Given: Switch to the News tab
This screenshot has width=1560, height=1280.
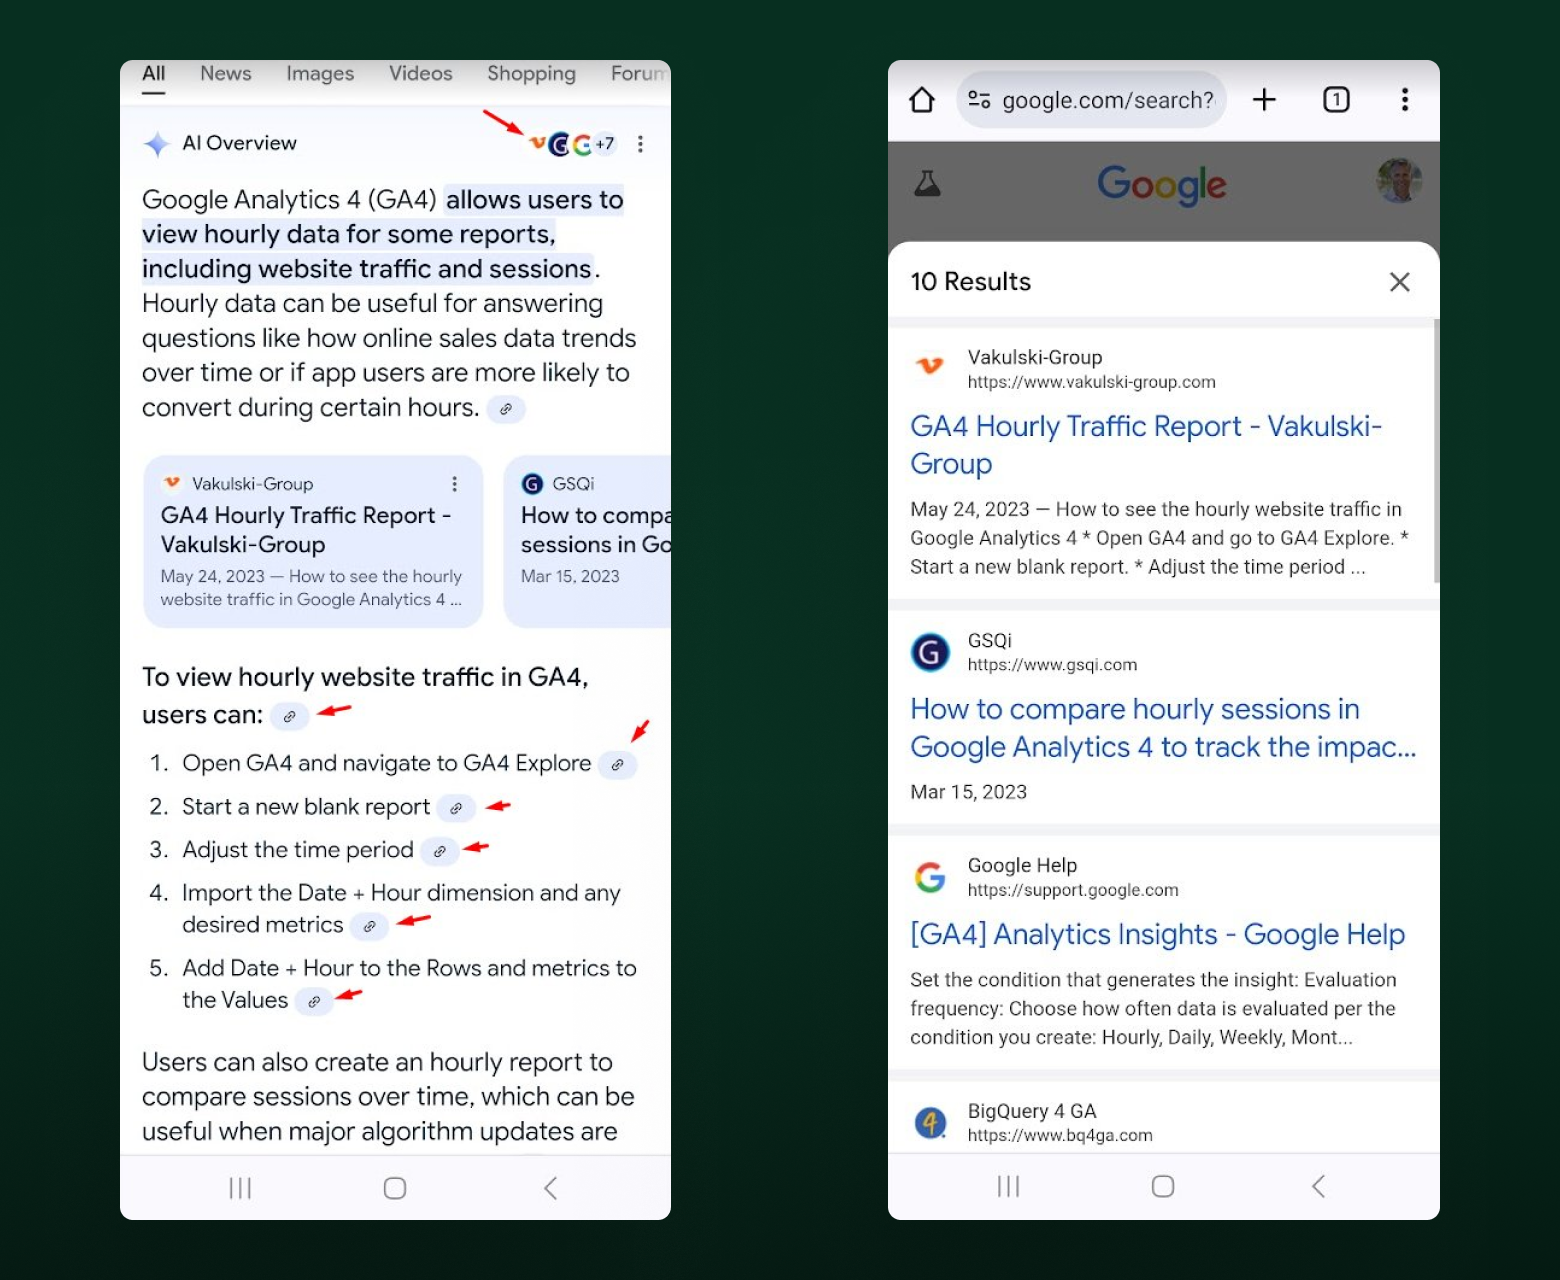Looking at the screenshot, I should click(226, 74).
